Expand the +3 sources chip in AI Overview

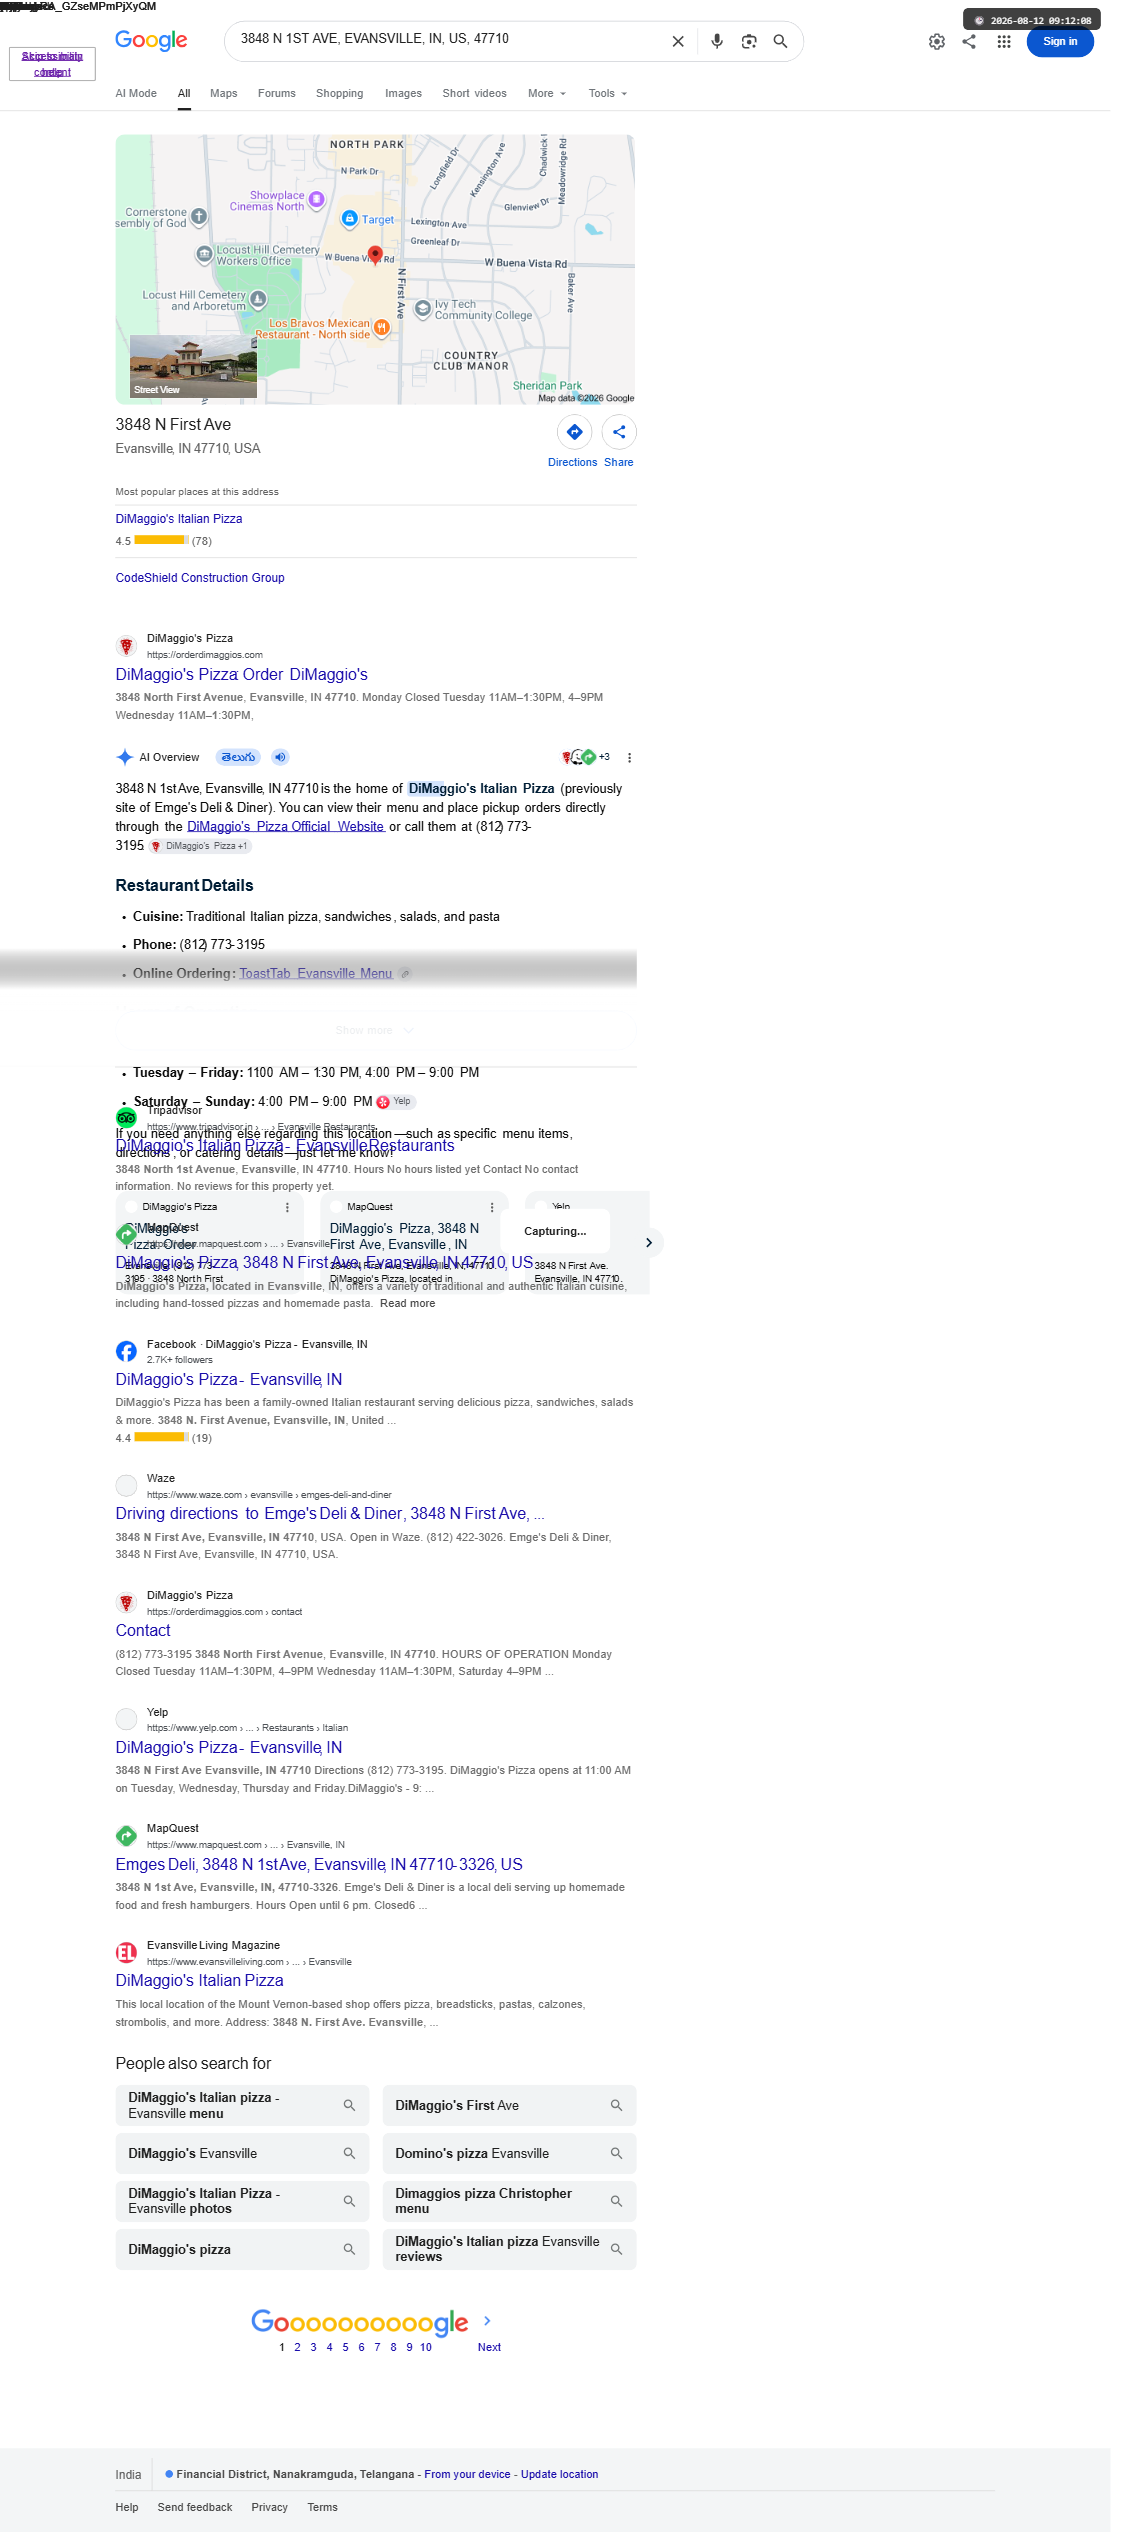click(587, 757)
